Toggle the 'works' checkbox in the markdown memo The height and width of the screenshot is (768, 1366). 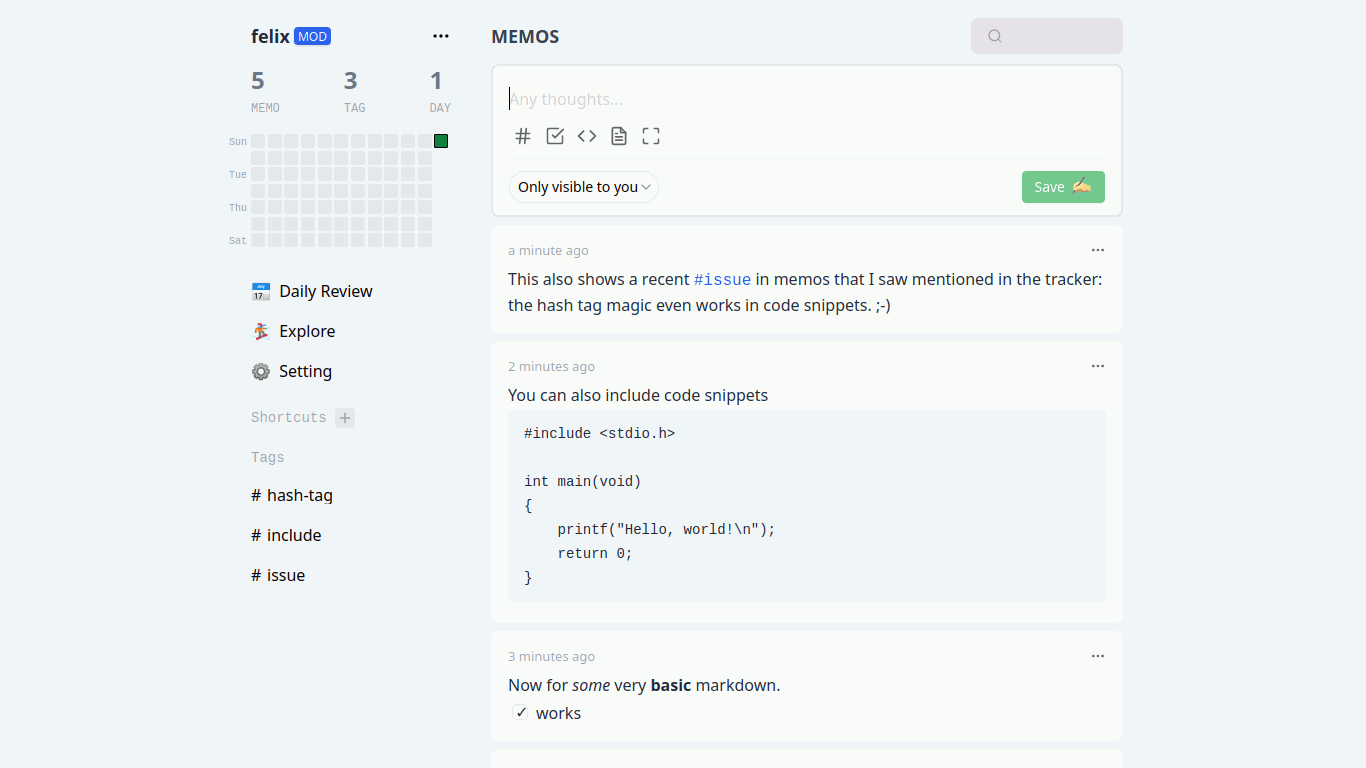click(521, 713)
